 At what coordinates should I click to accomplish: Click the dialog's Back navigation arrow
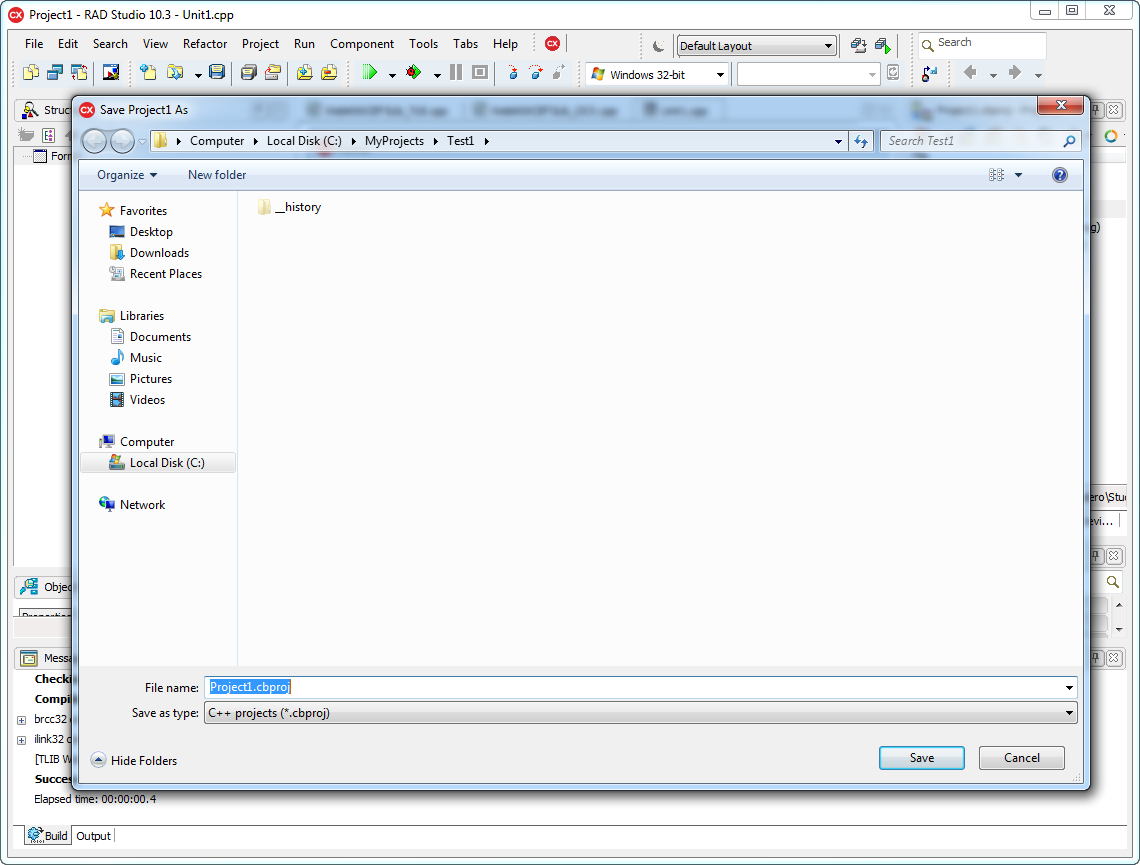click(x=95, y=141)
